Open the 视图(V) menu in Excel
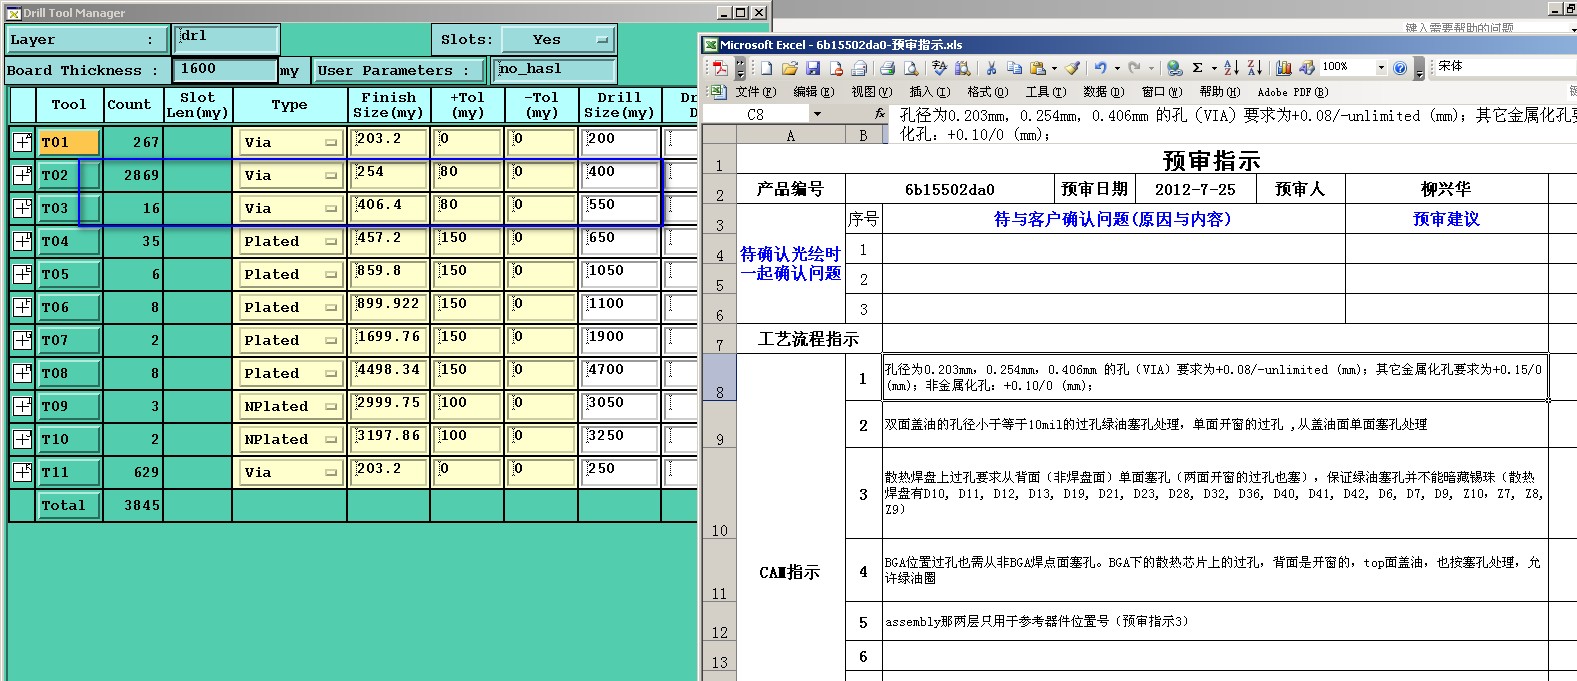 871,92
